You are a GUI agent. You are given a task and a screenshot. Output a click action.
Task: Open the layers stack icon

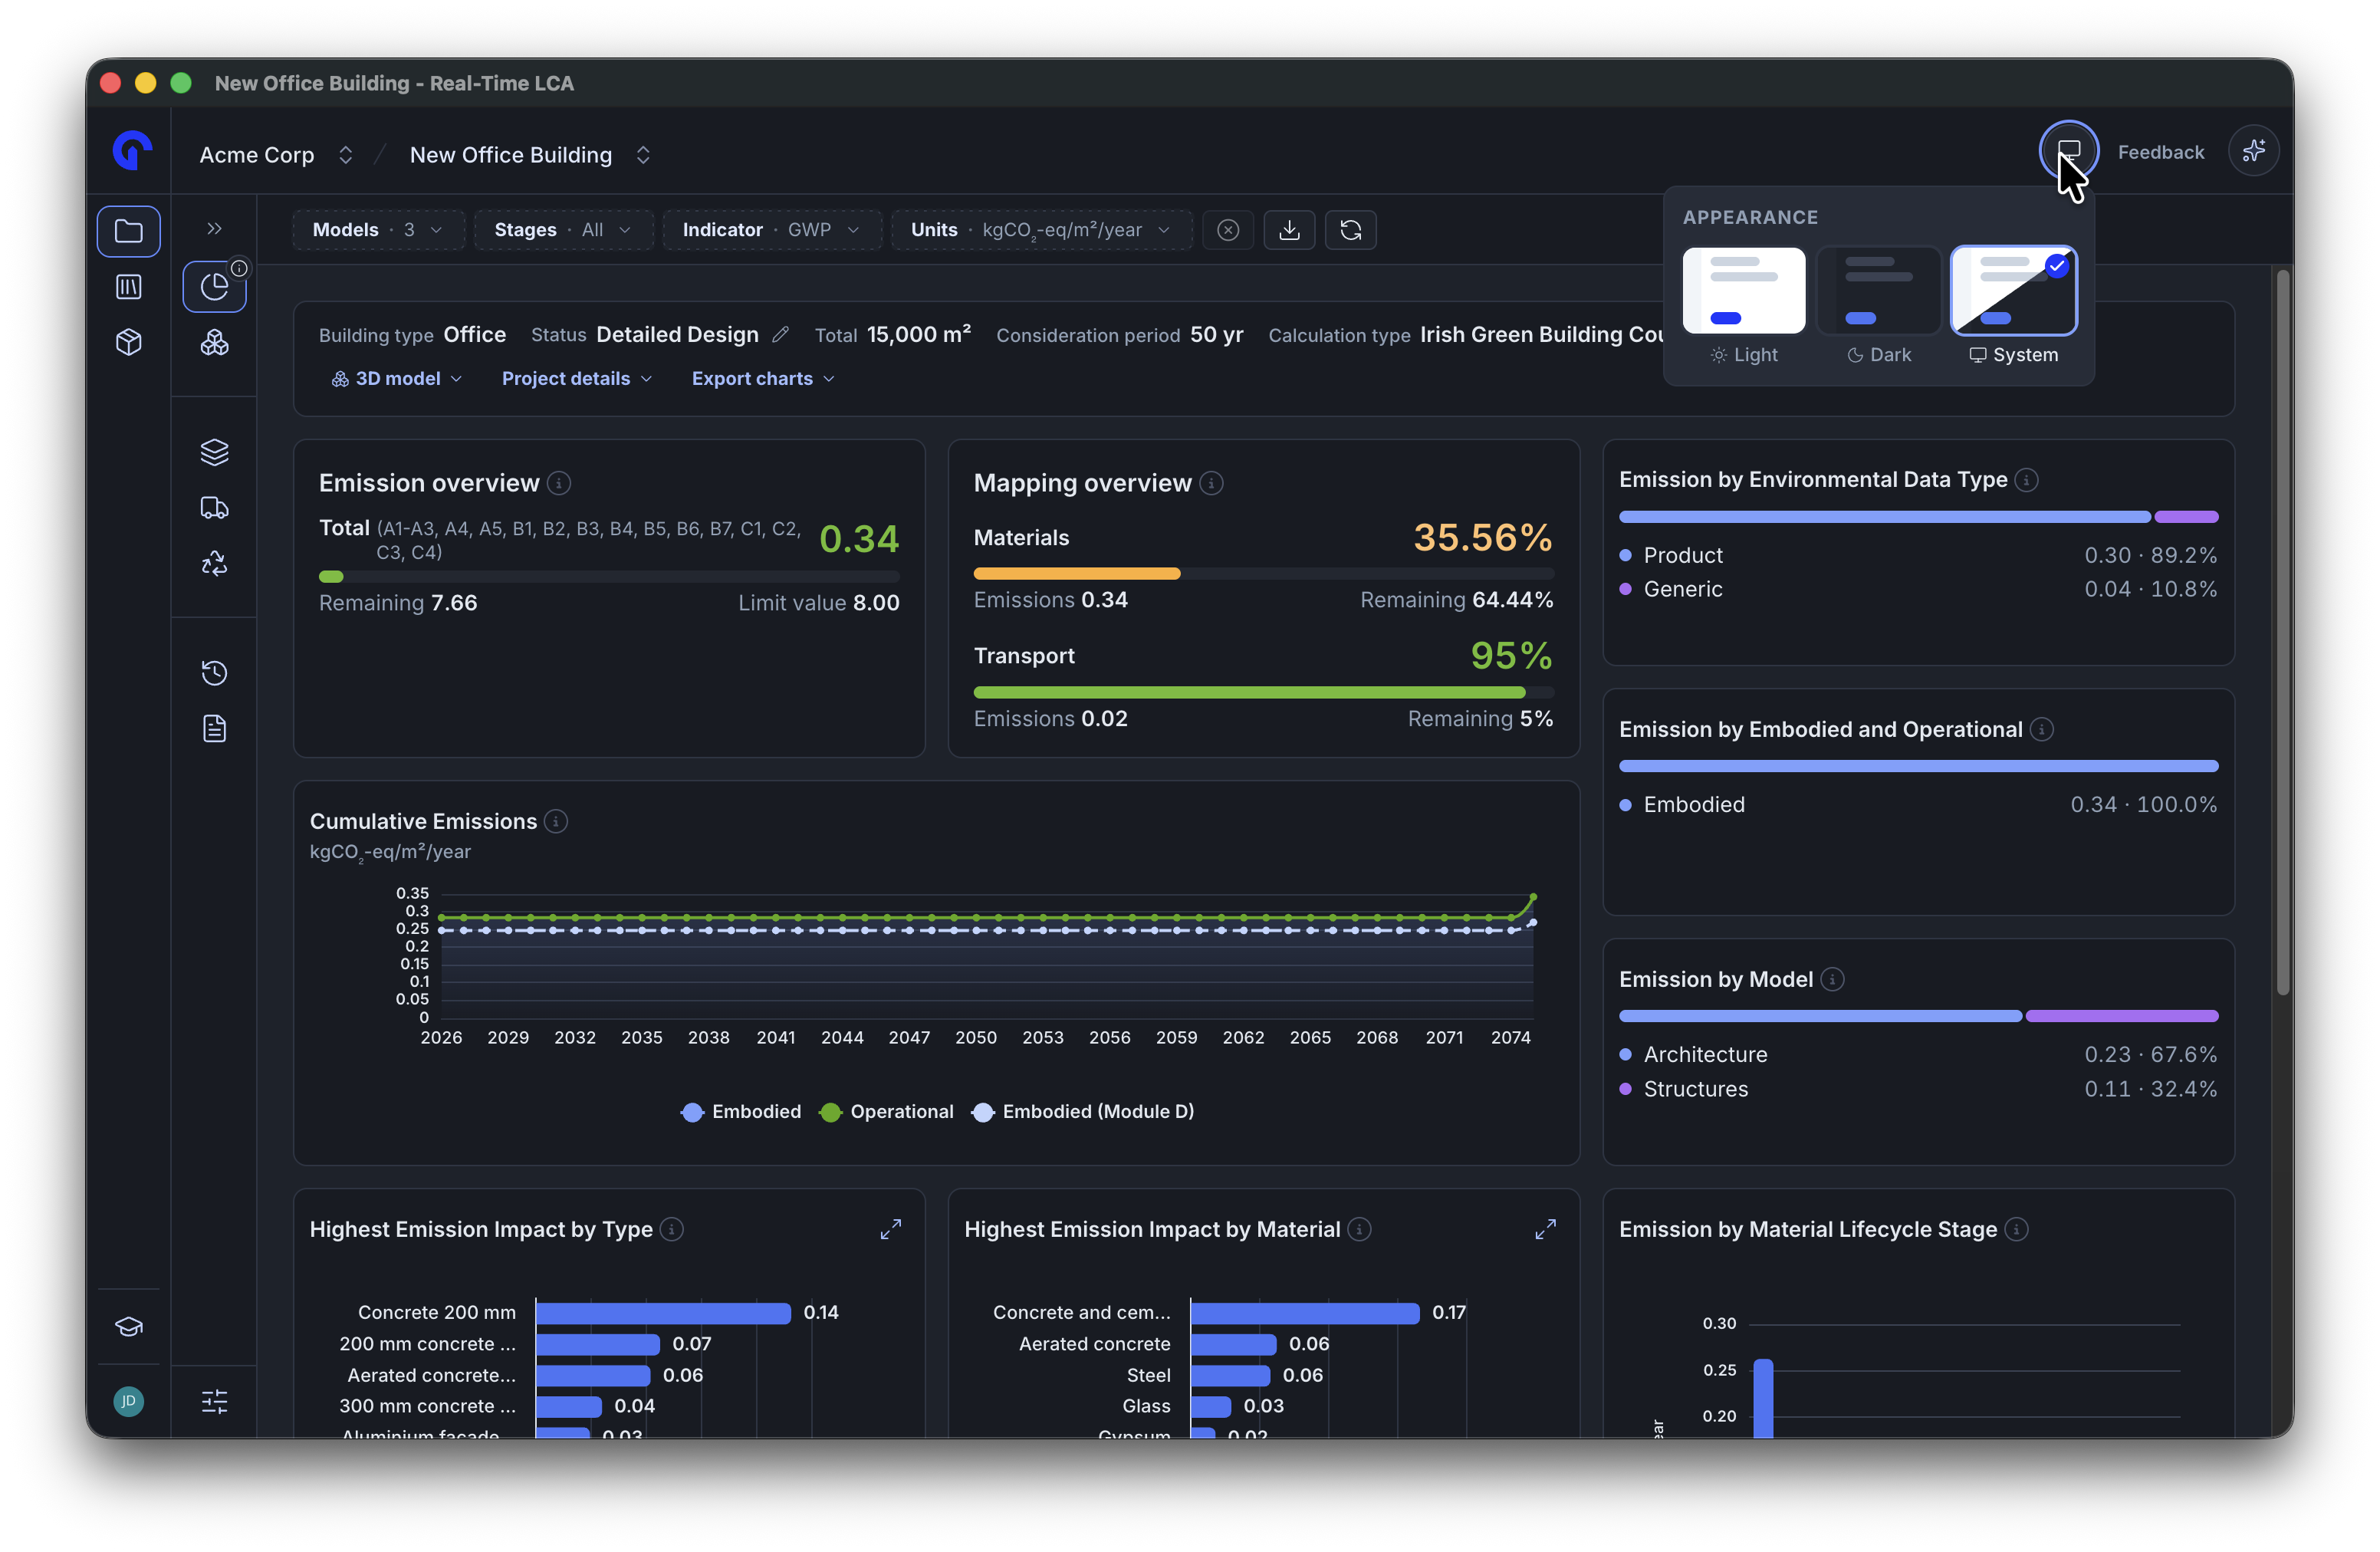214,452
